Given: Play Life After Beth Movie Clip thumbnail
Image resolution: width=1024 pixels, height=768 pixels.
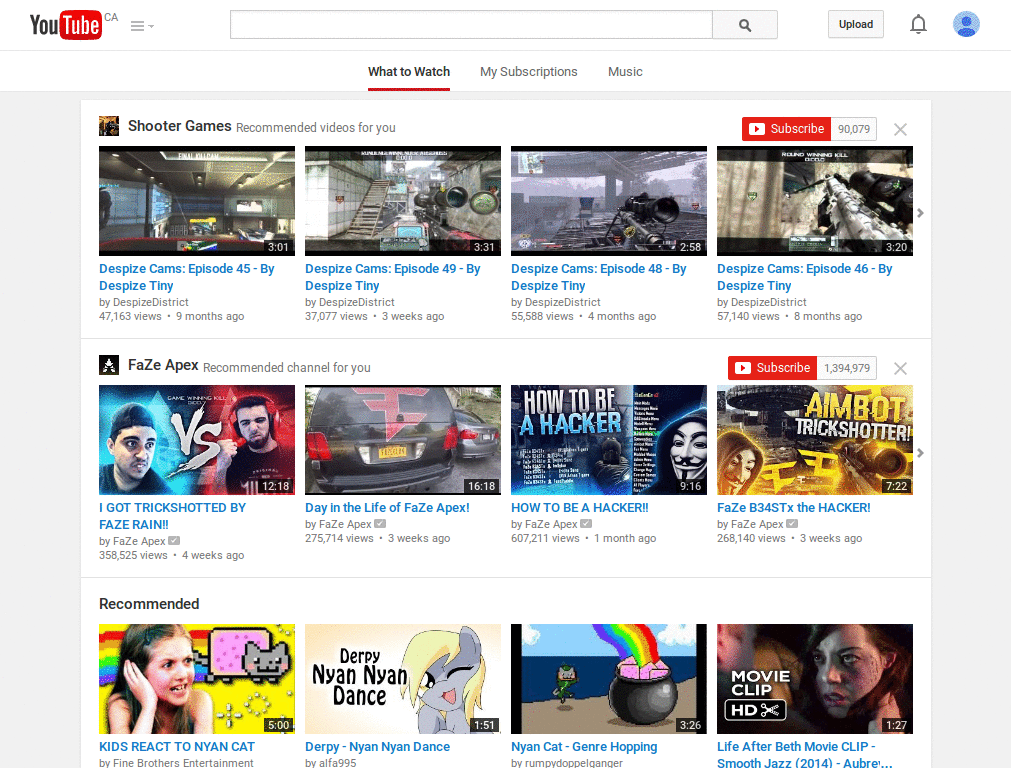Looking at the screenshot, I should pos(814,679).
